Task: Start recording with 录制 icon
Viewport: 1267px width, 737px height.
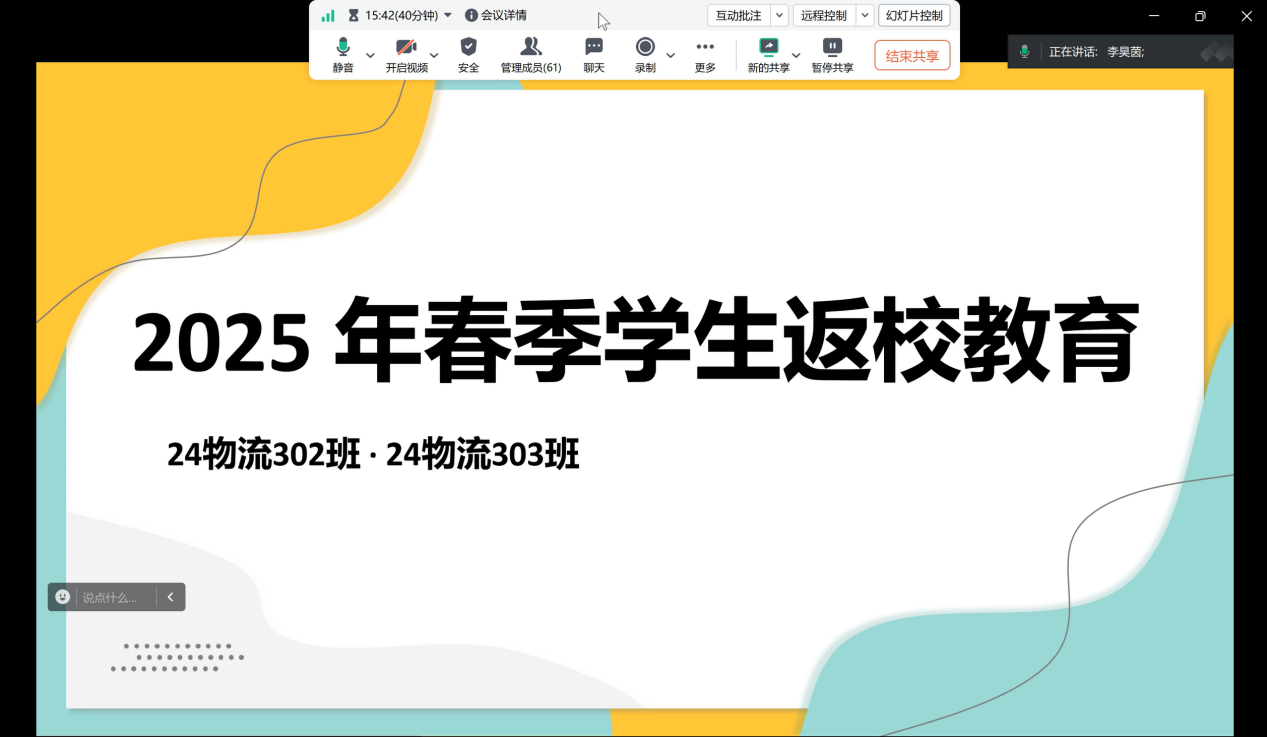Action: coord(645,48)
